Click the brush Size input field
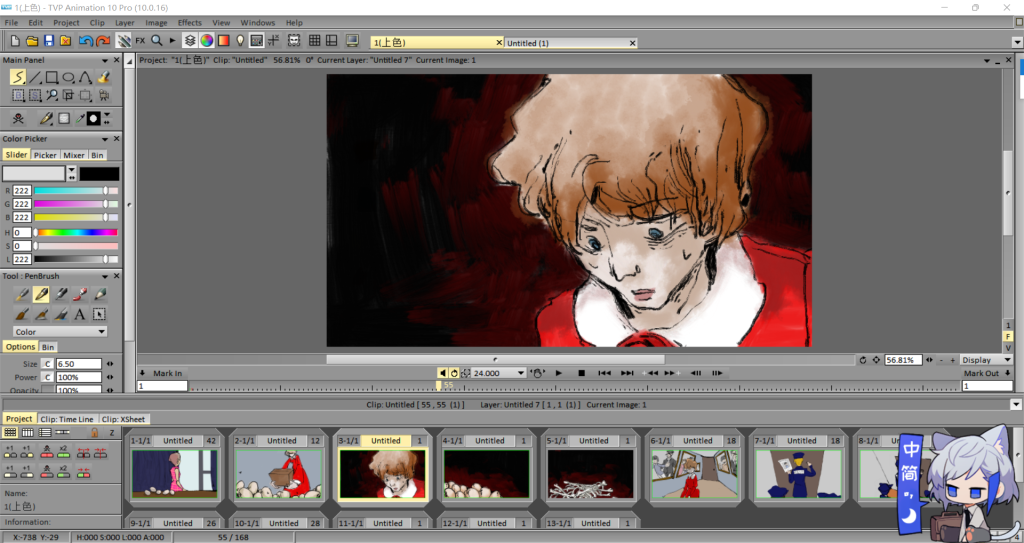Viewport: 1024px width, 543px height. pos(78,364)
